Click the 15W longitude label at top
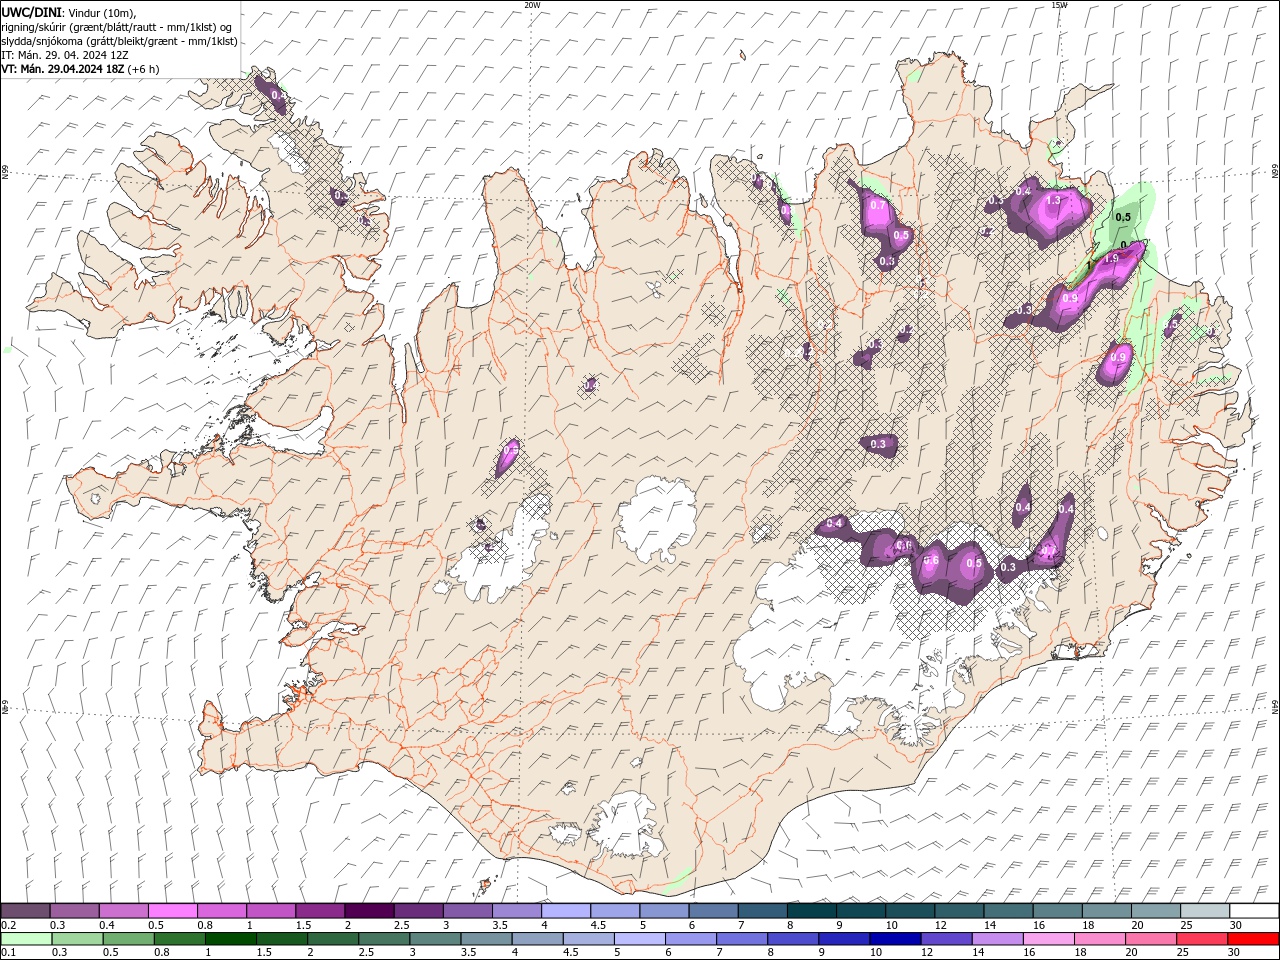 pyautogui.click(x=1059, y=5)
